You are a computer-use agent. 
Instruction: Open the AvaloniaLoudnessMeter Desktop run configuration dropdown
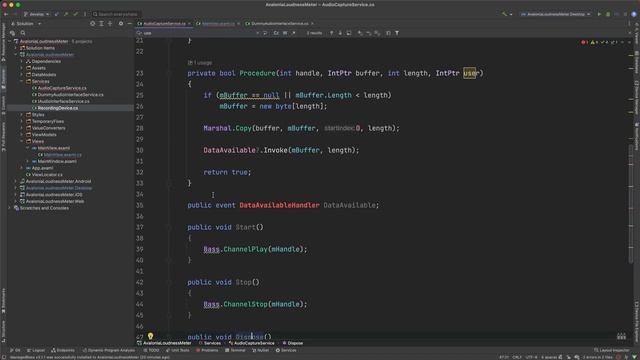pyautogui.click(x=556, y=14)
